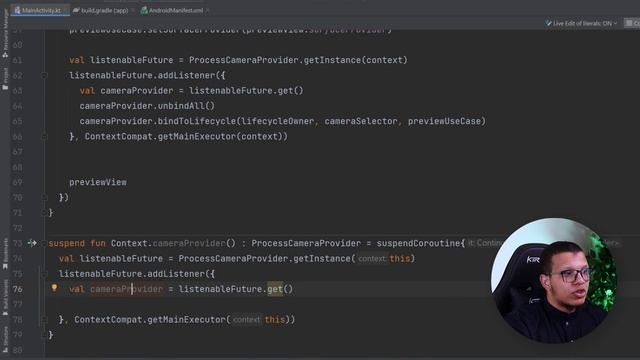Collapse the cameraProvider function at line 73
This screenshot has height=360, width=640.
44,243
